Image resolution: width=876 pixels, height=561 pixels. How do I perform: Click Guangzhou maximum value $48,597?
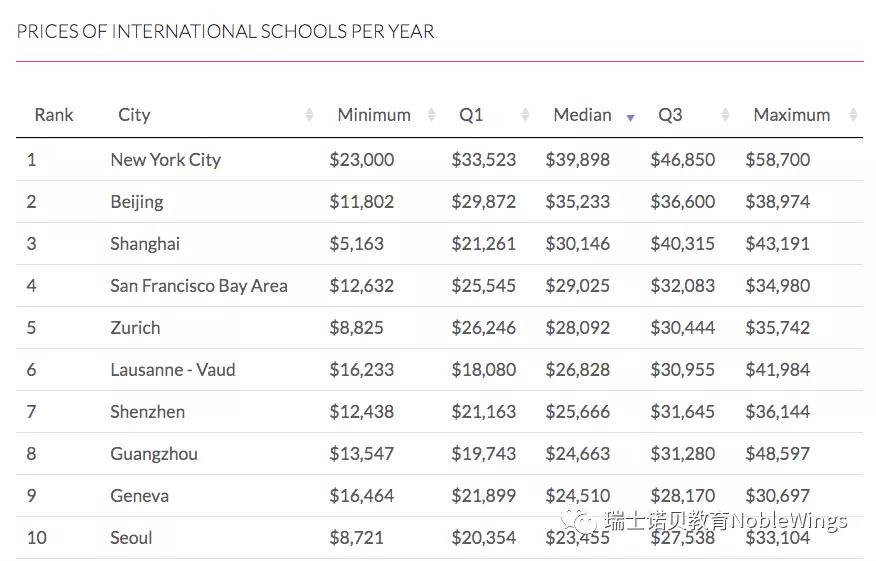(777, 453)
